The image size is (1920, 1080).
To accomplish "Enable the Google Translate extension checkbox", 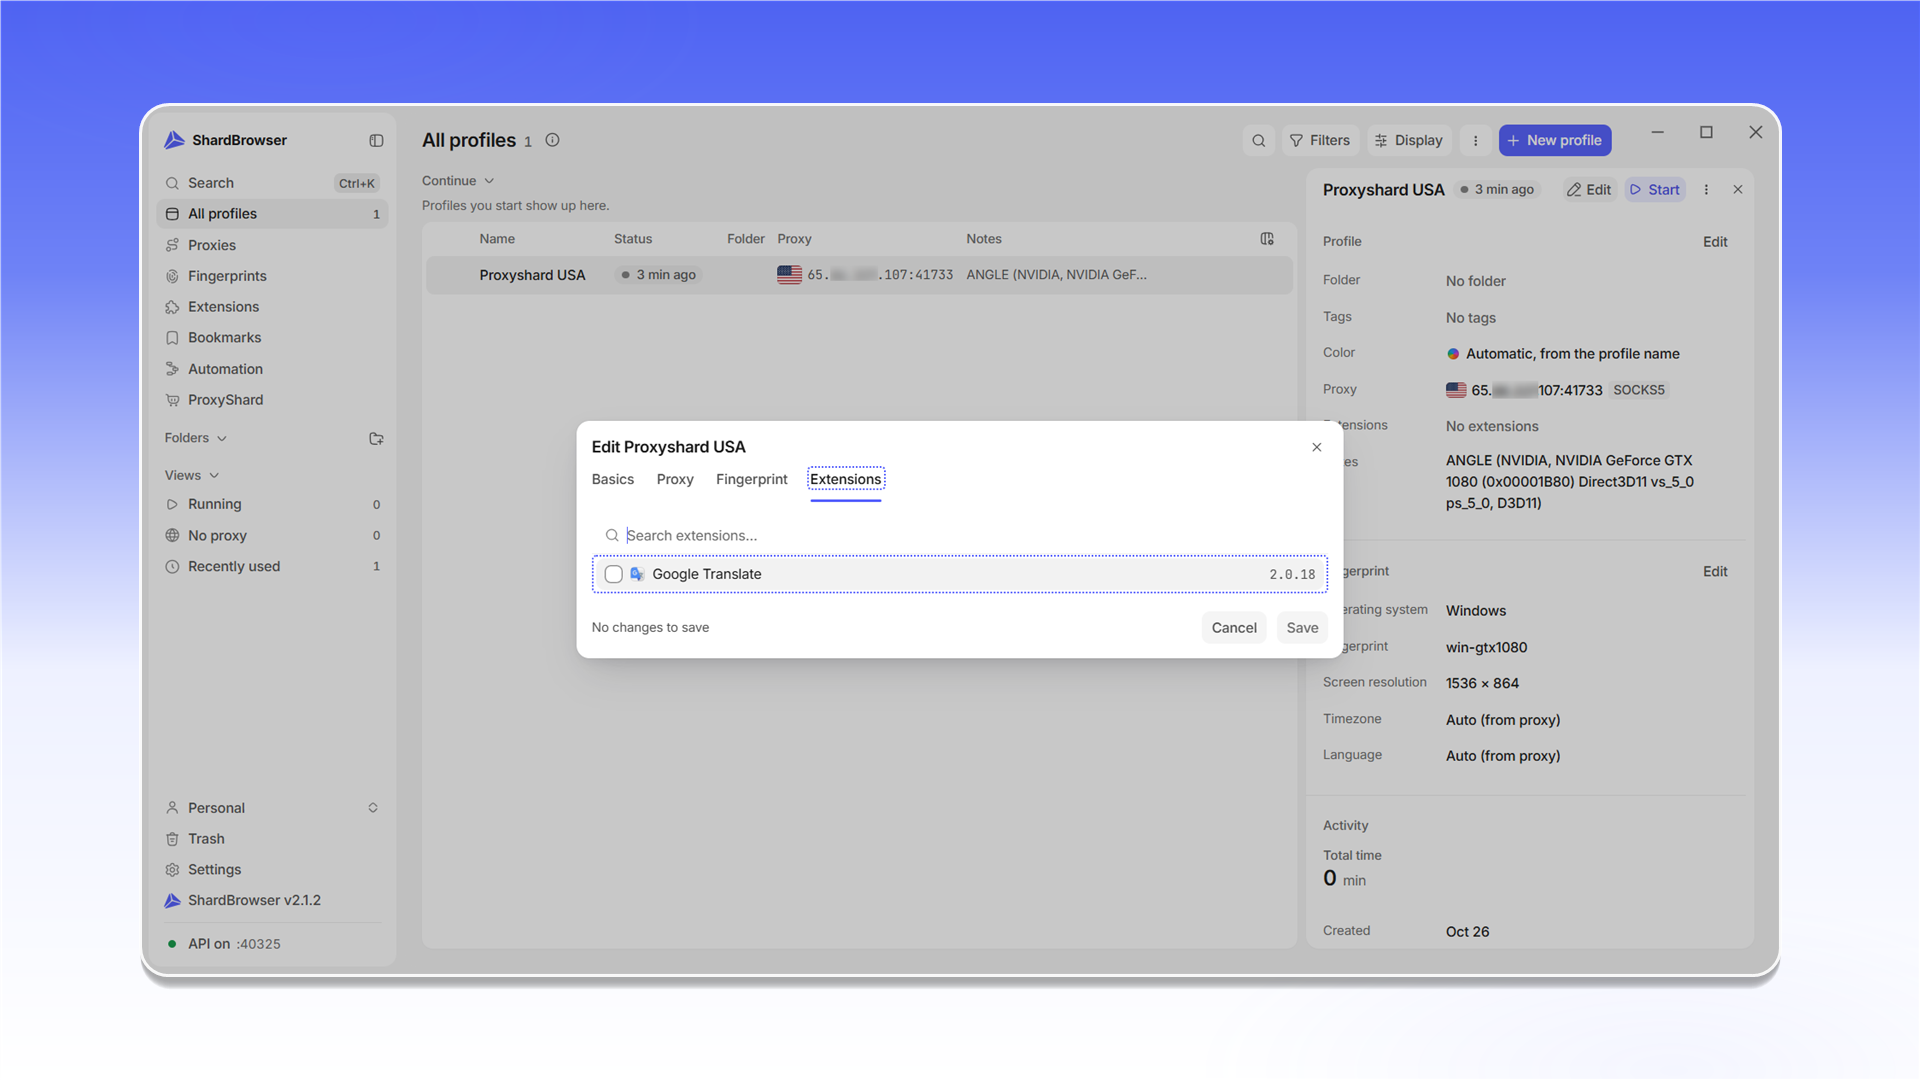I will [x=614, y=574].
